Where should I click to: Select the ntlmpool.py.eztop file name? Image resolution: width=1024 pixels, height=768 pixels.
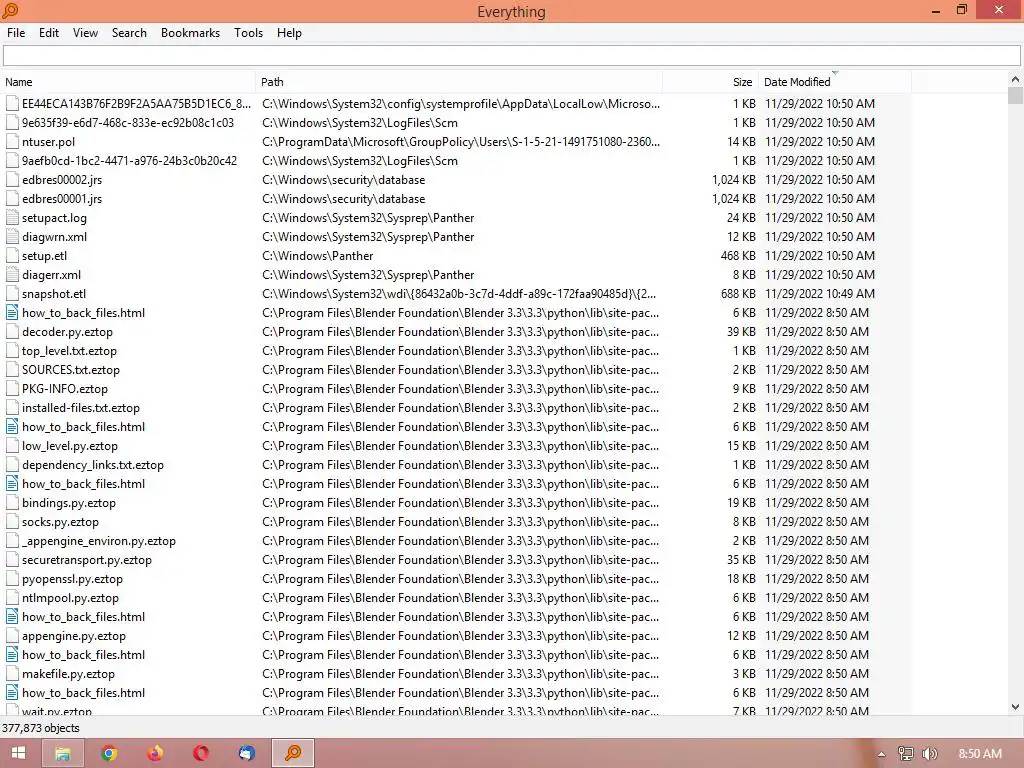tap(71, 598)
